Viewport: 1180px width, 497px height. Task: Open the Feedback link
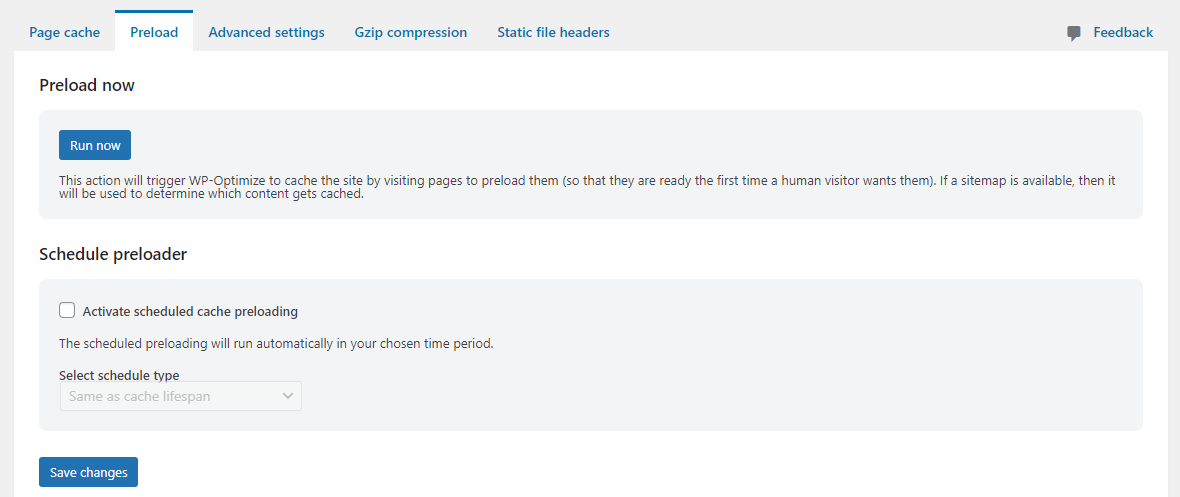point(1123,32)
